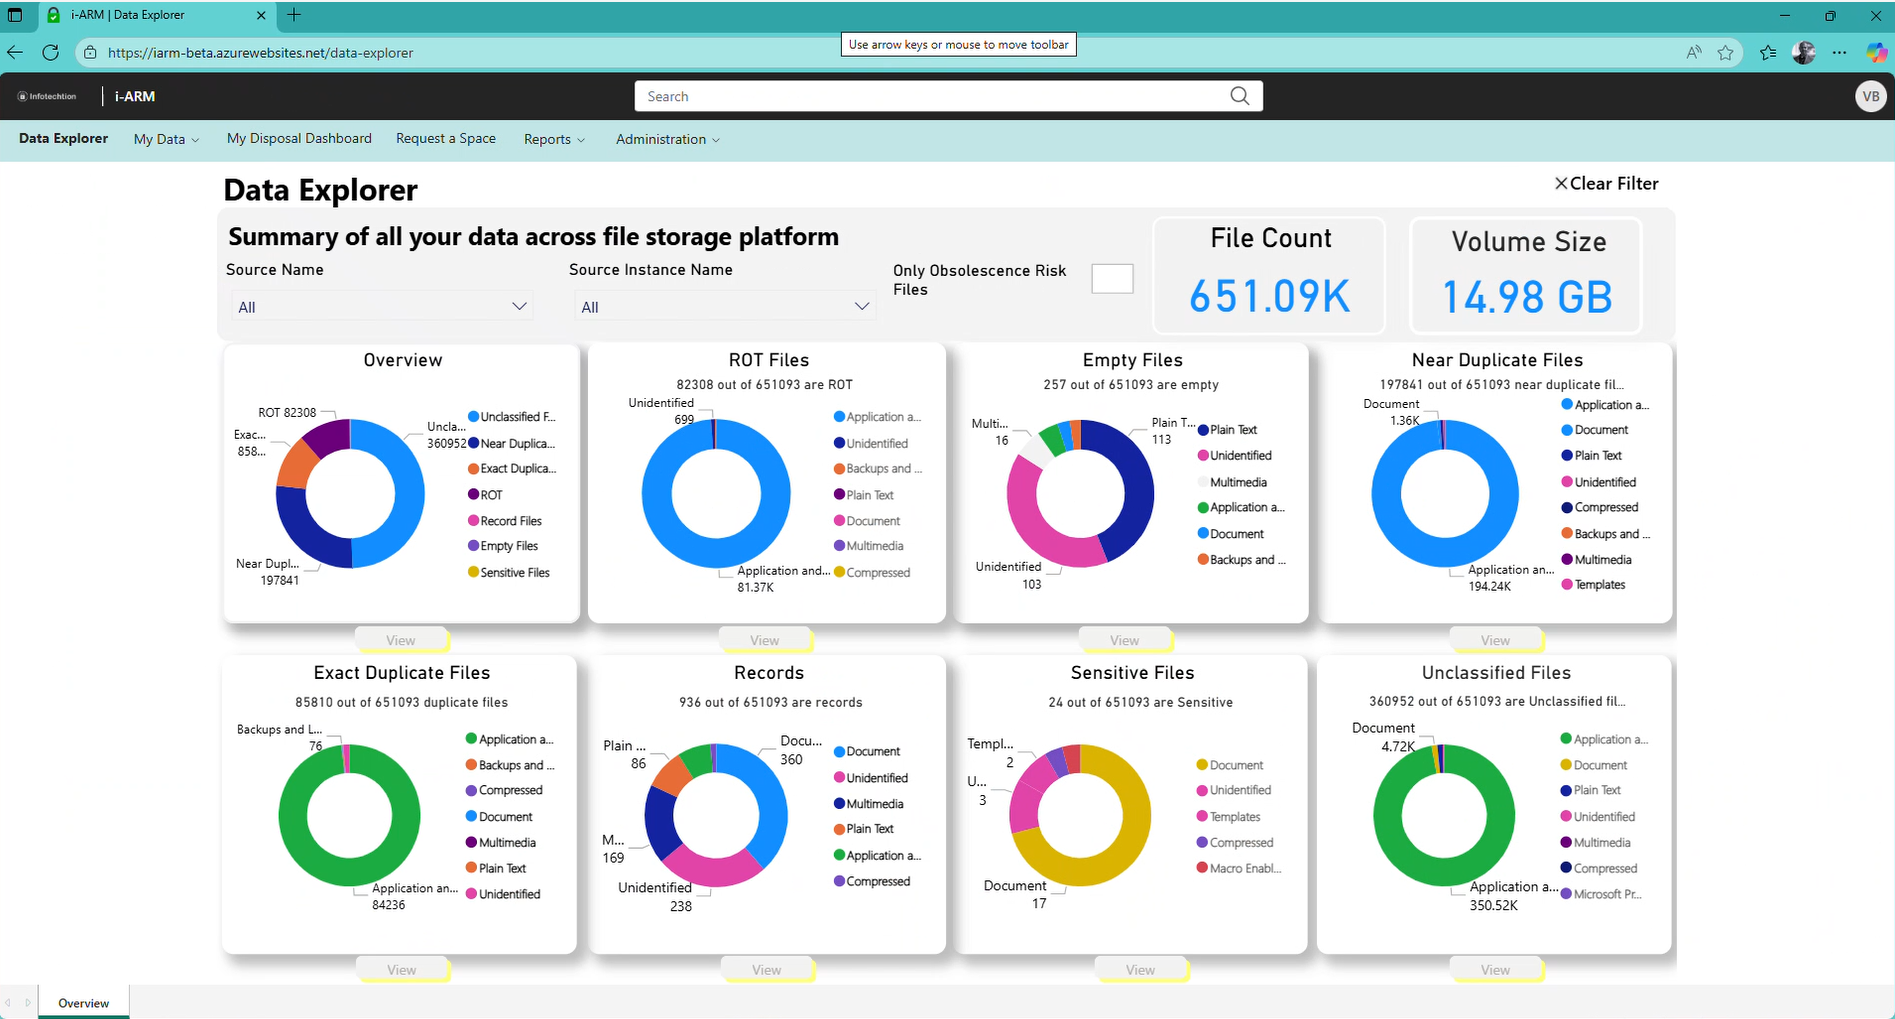Enable Only Obsolescence Risk Files checkbox

click(1111, 279)
